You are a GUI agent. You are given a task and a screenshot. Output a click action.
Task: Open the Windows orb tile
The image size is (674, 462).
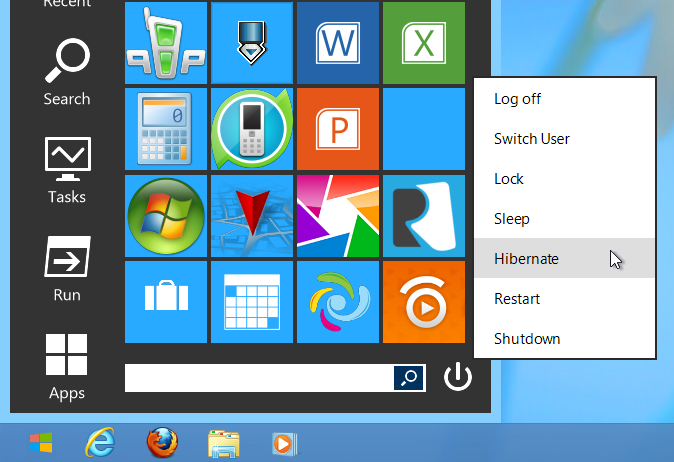pos(166,216)
